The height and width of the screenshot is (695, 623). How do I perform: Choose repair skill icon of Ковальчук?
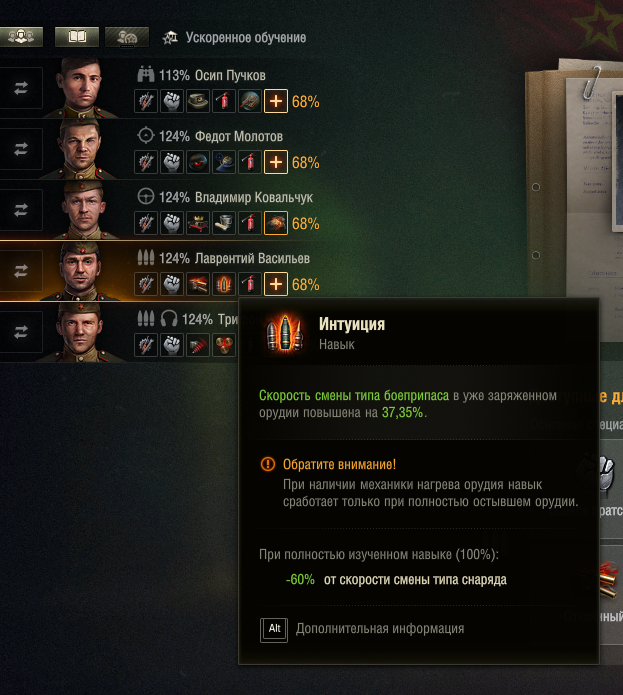[146, 223]
